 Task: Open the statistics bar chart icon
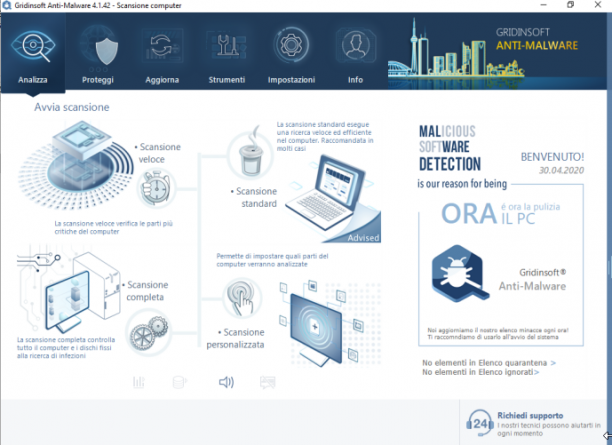coord(139,383)
